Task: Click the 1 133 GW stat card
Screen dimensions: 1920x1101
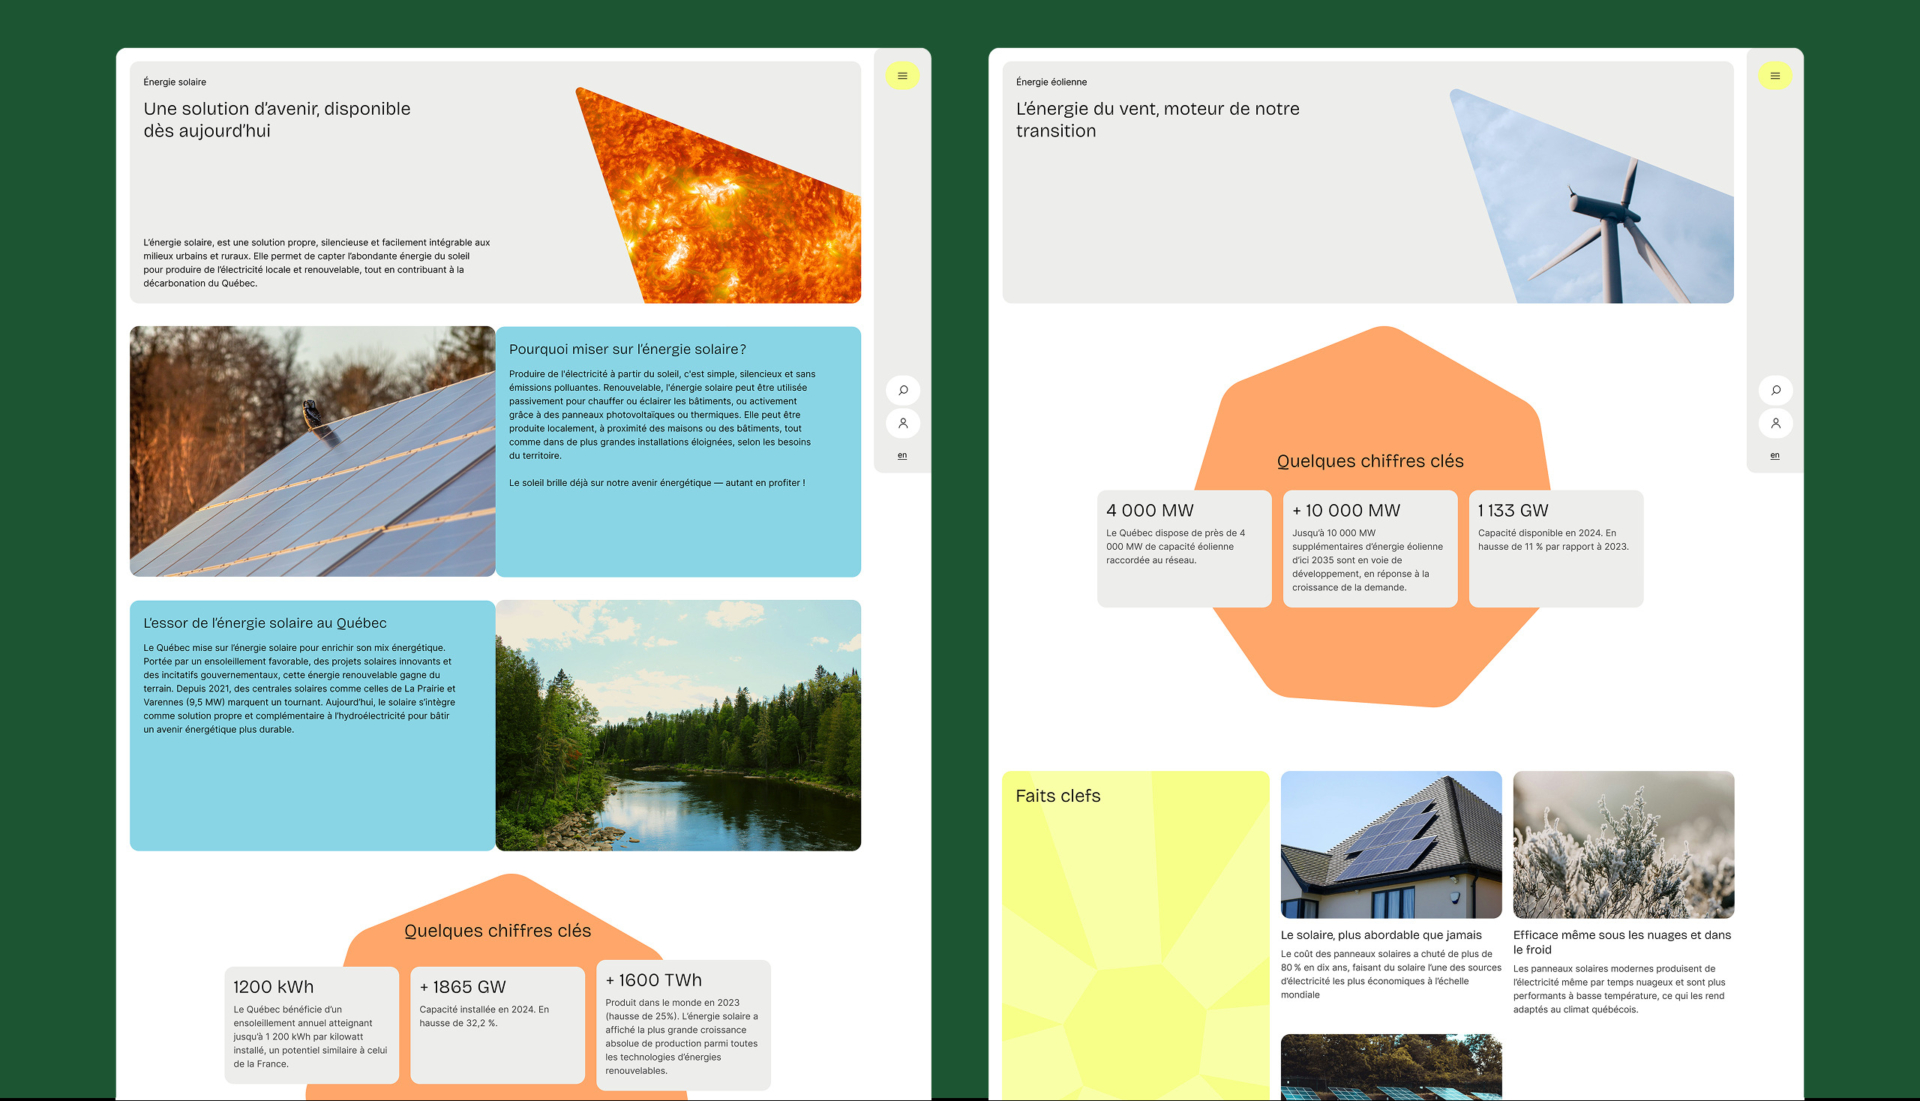Action: tap(1556, 548)
